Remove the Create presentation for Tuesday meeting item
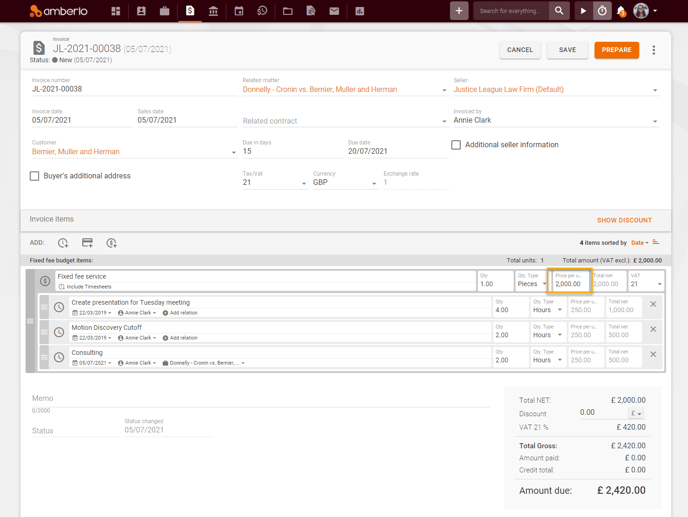 (653, 304)
